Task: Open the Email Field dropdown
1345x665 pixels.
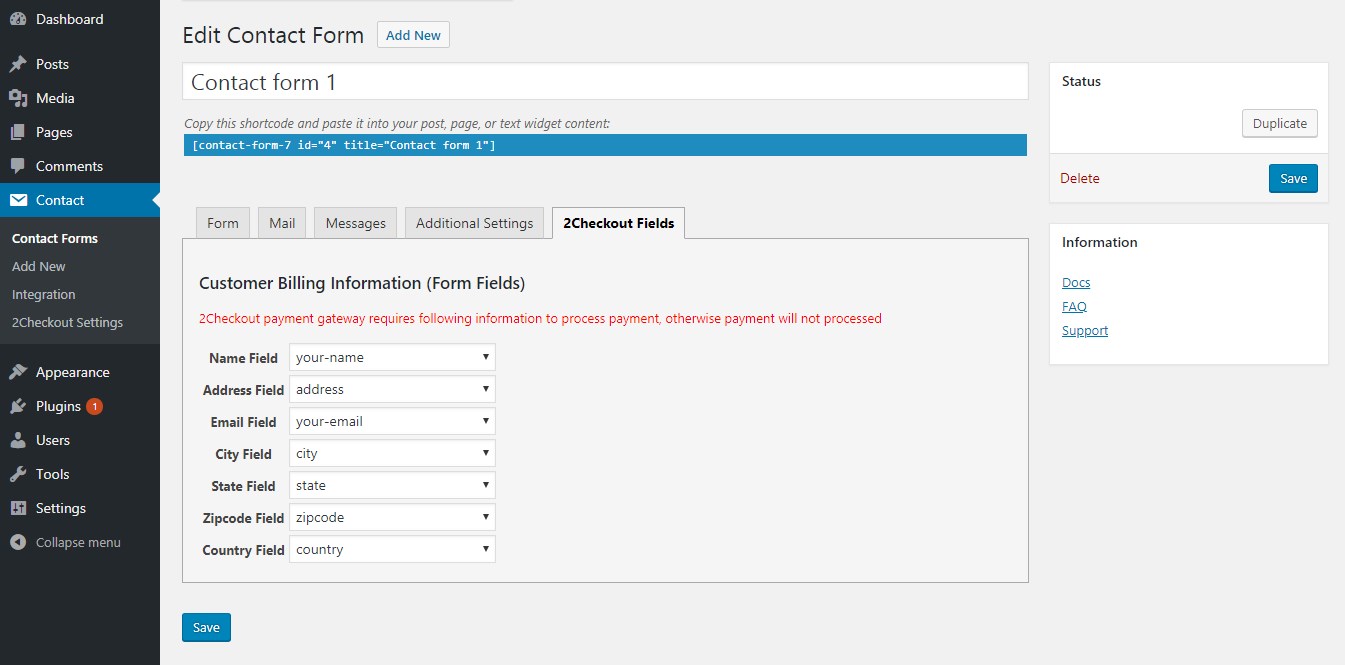Action: (392, 421)
